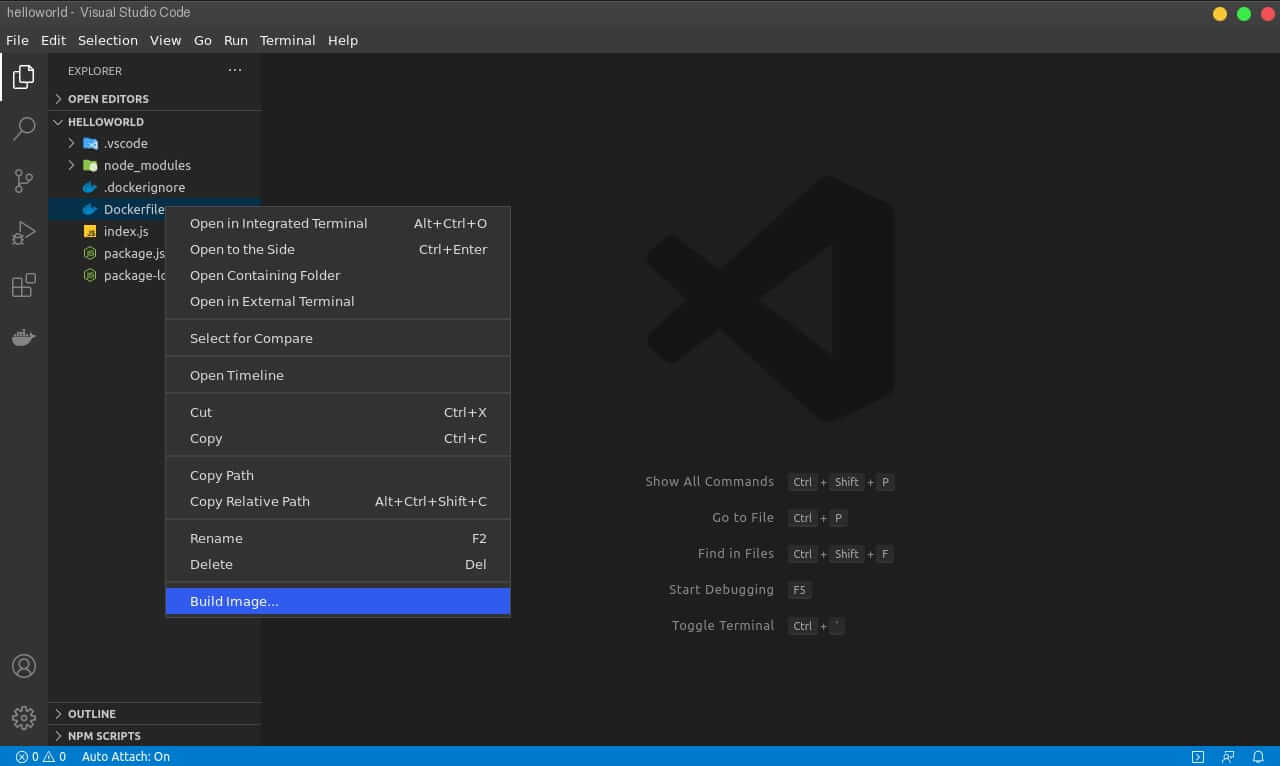Choose Open in External Terminal

tap(338, 301)
